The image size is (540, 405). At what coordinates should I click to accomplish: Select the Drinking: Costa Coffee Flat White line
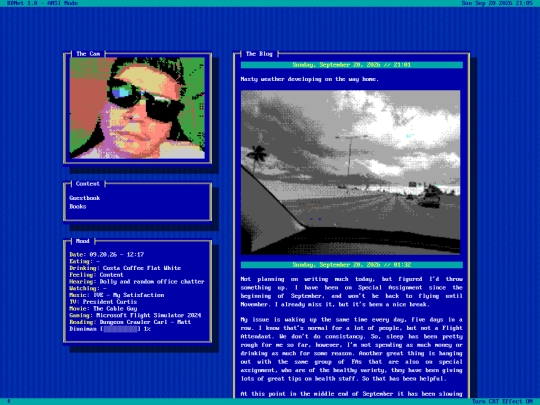(x=125, y=268)
